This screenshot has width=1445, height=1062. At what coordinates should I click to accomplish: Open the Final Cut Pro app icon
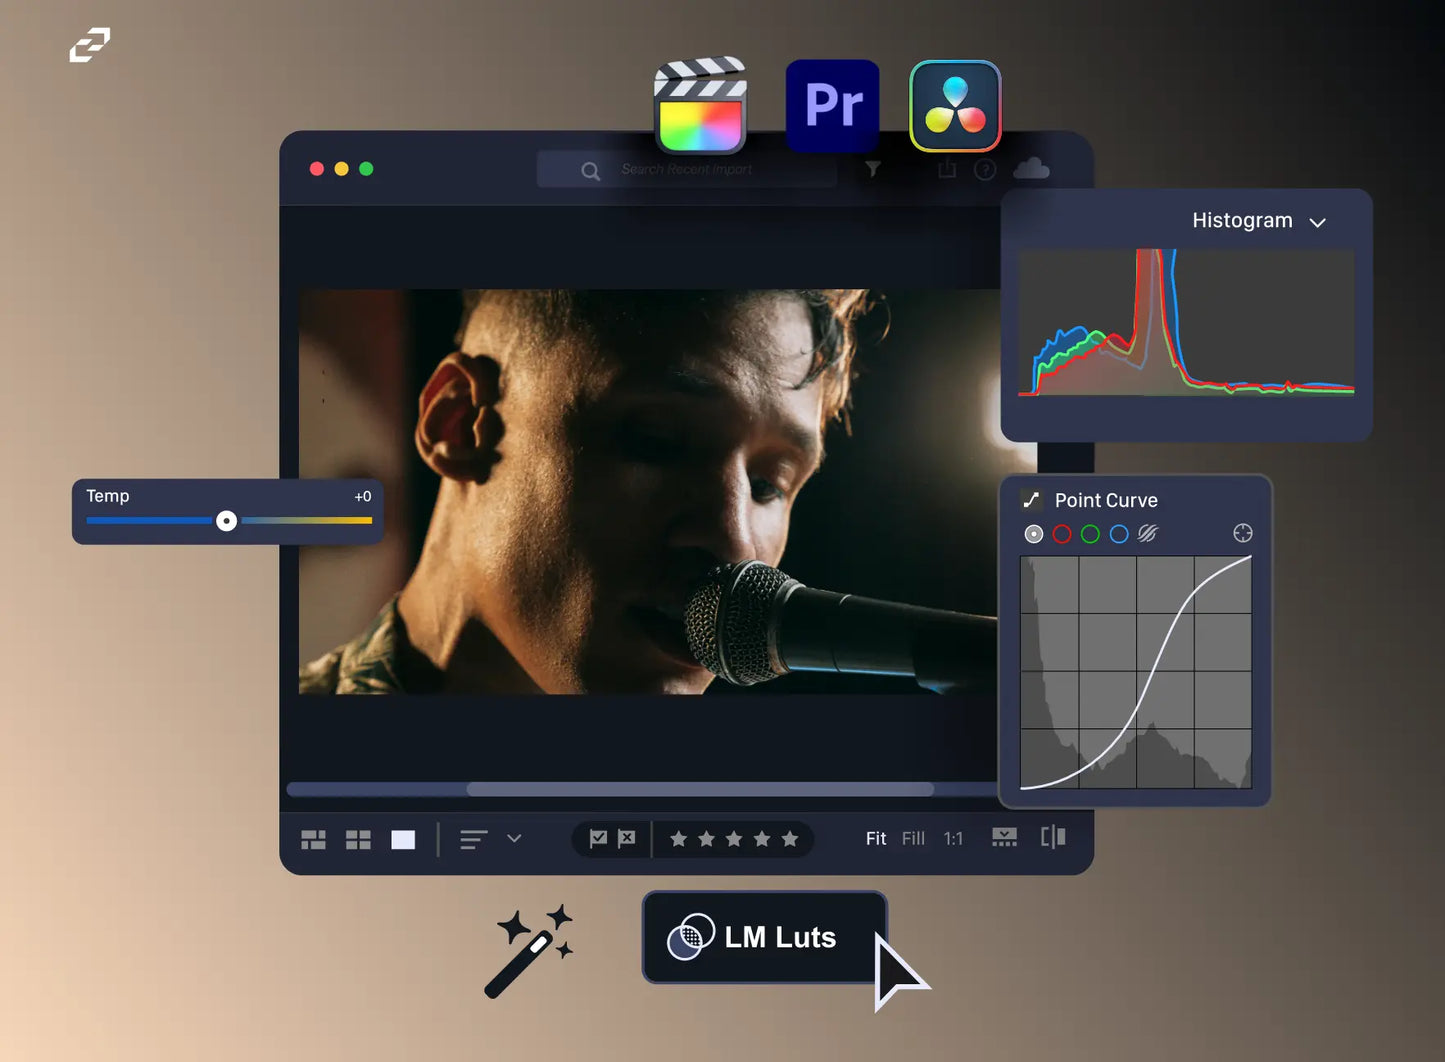(x=700, y=106)
